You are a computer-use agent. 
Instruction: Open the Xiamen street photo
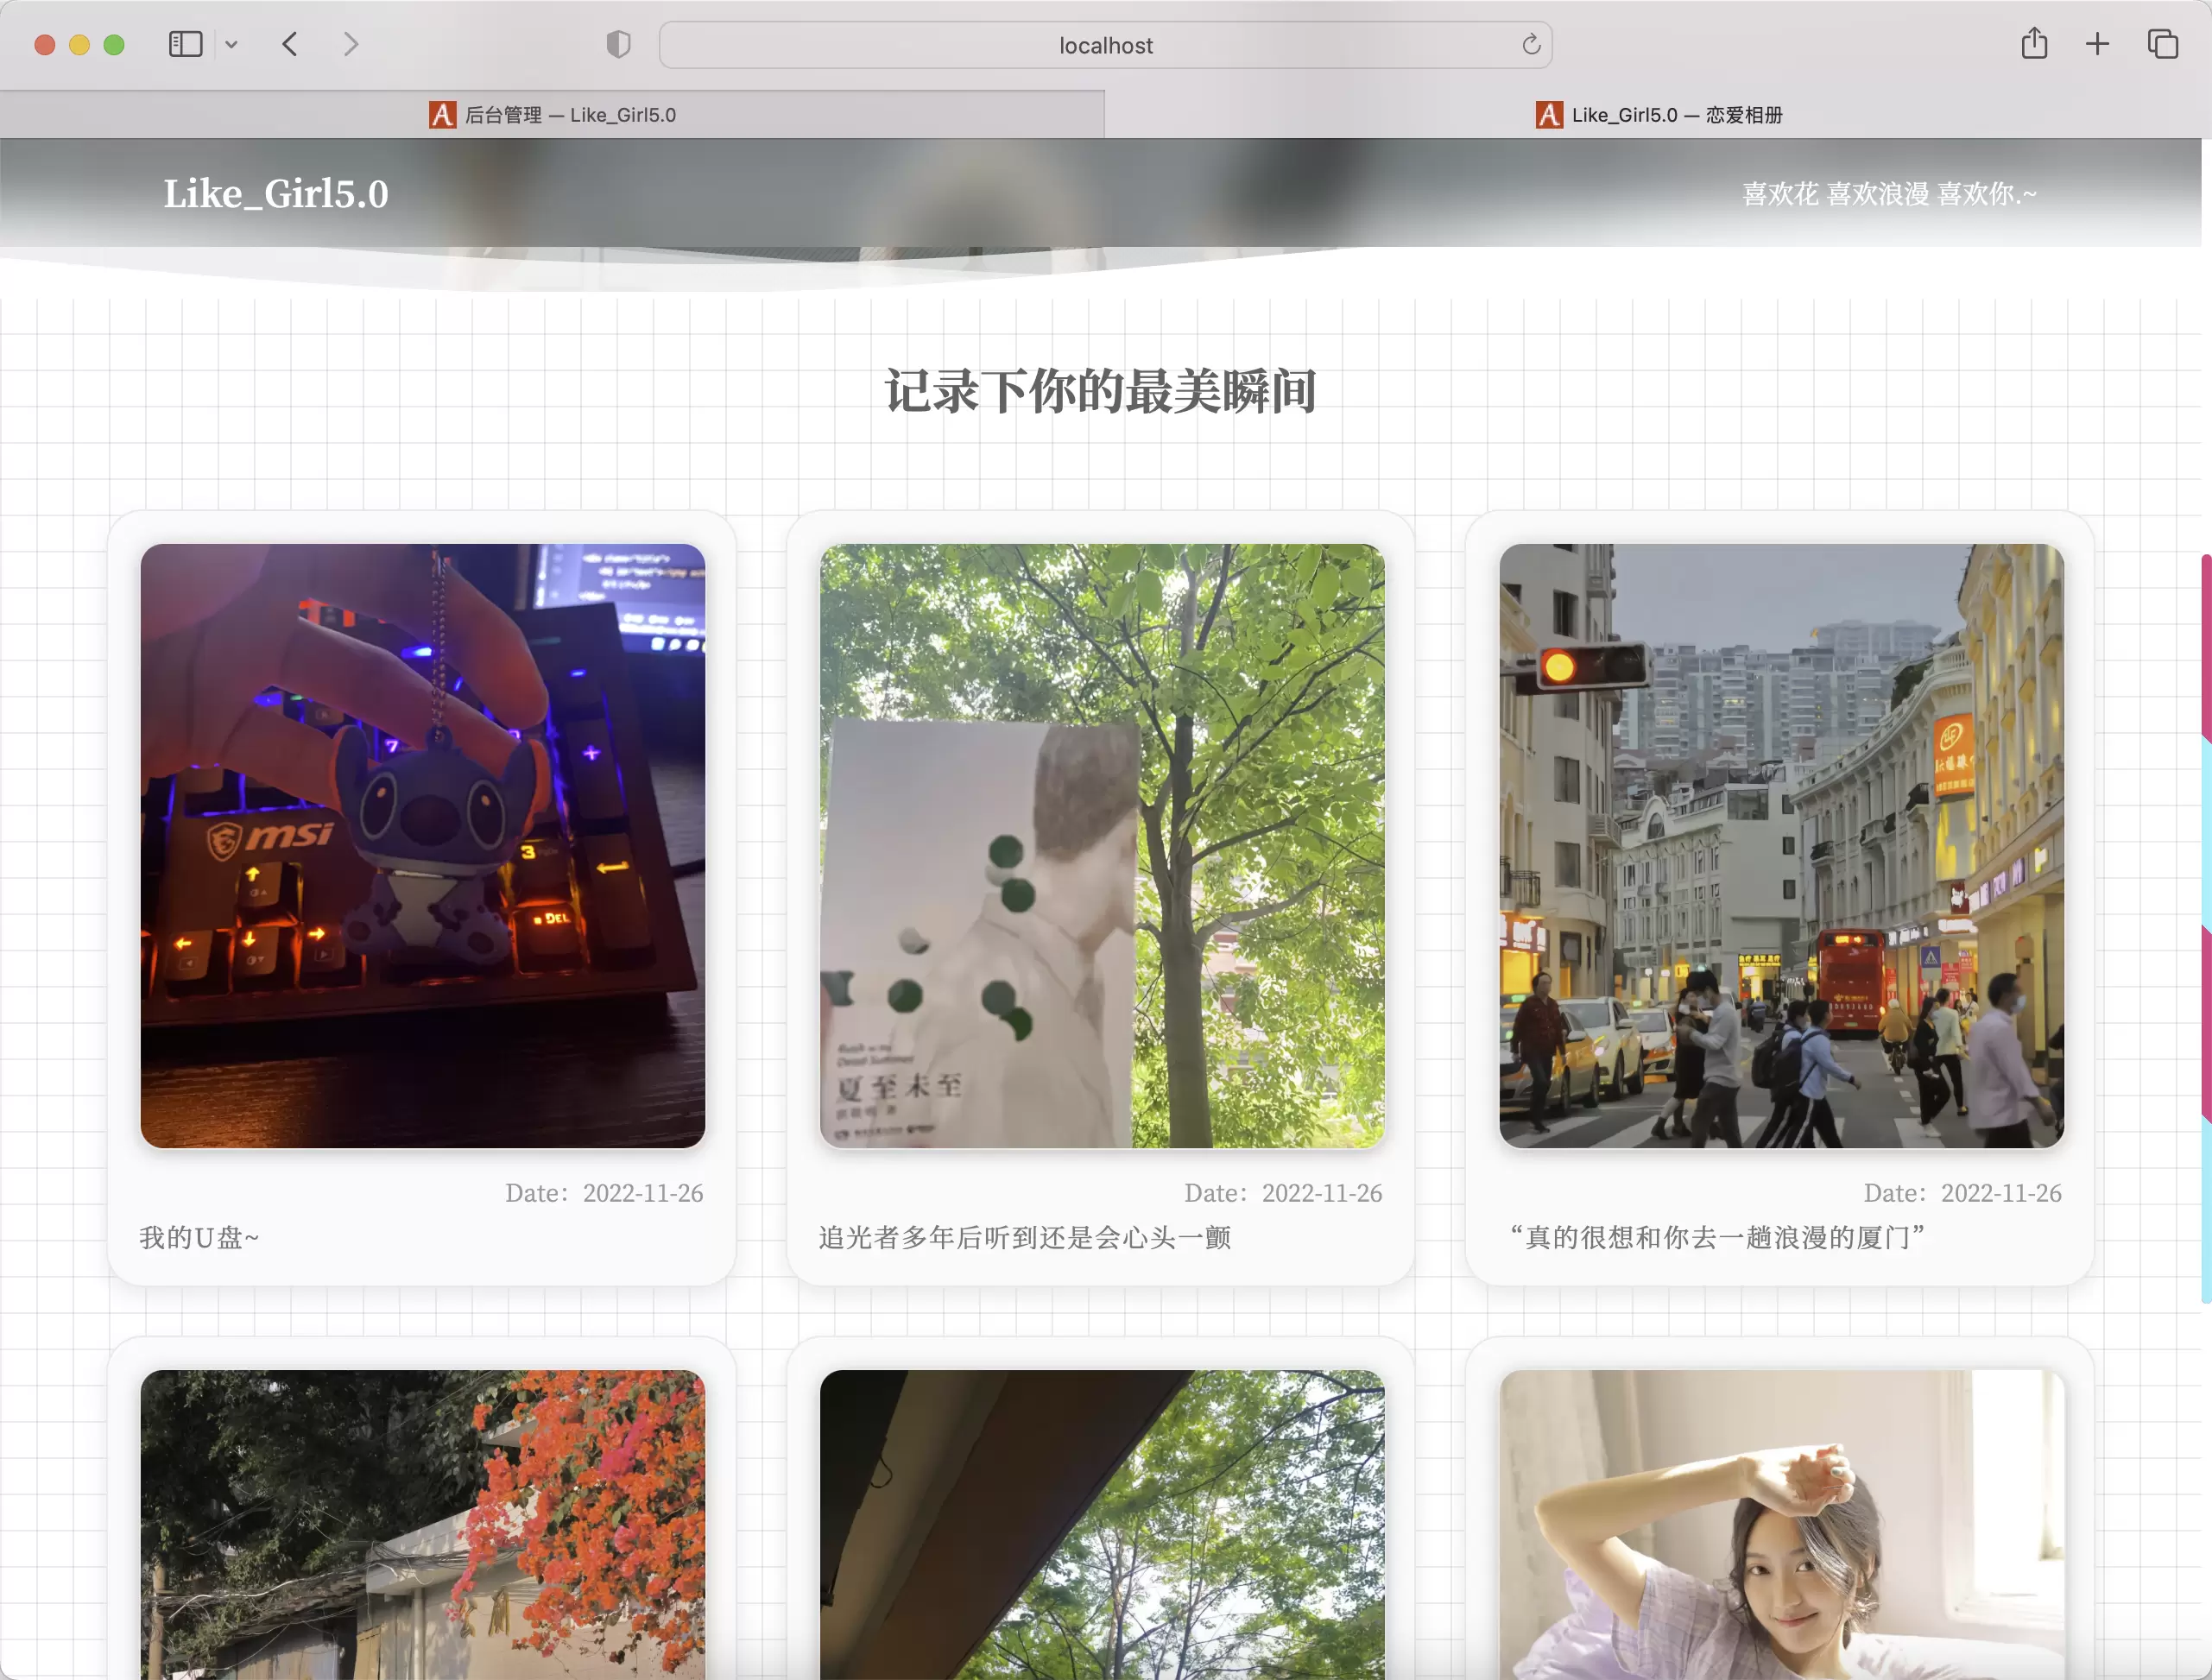pos(1781,846)
